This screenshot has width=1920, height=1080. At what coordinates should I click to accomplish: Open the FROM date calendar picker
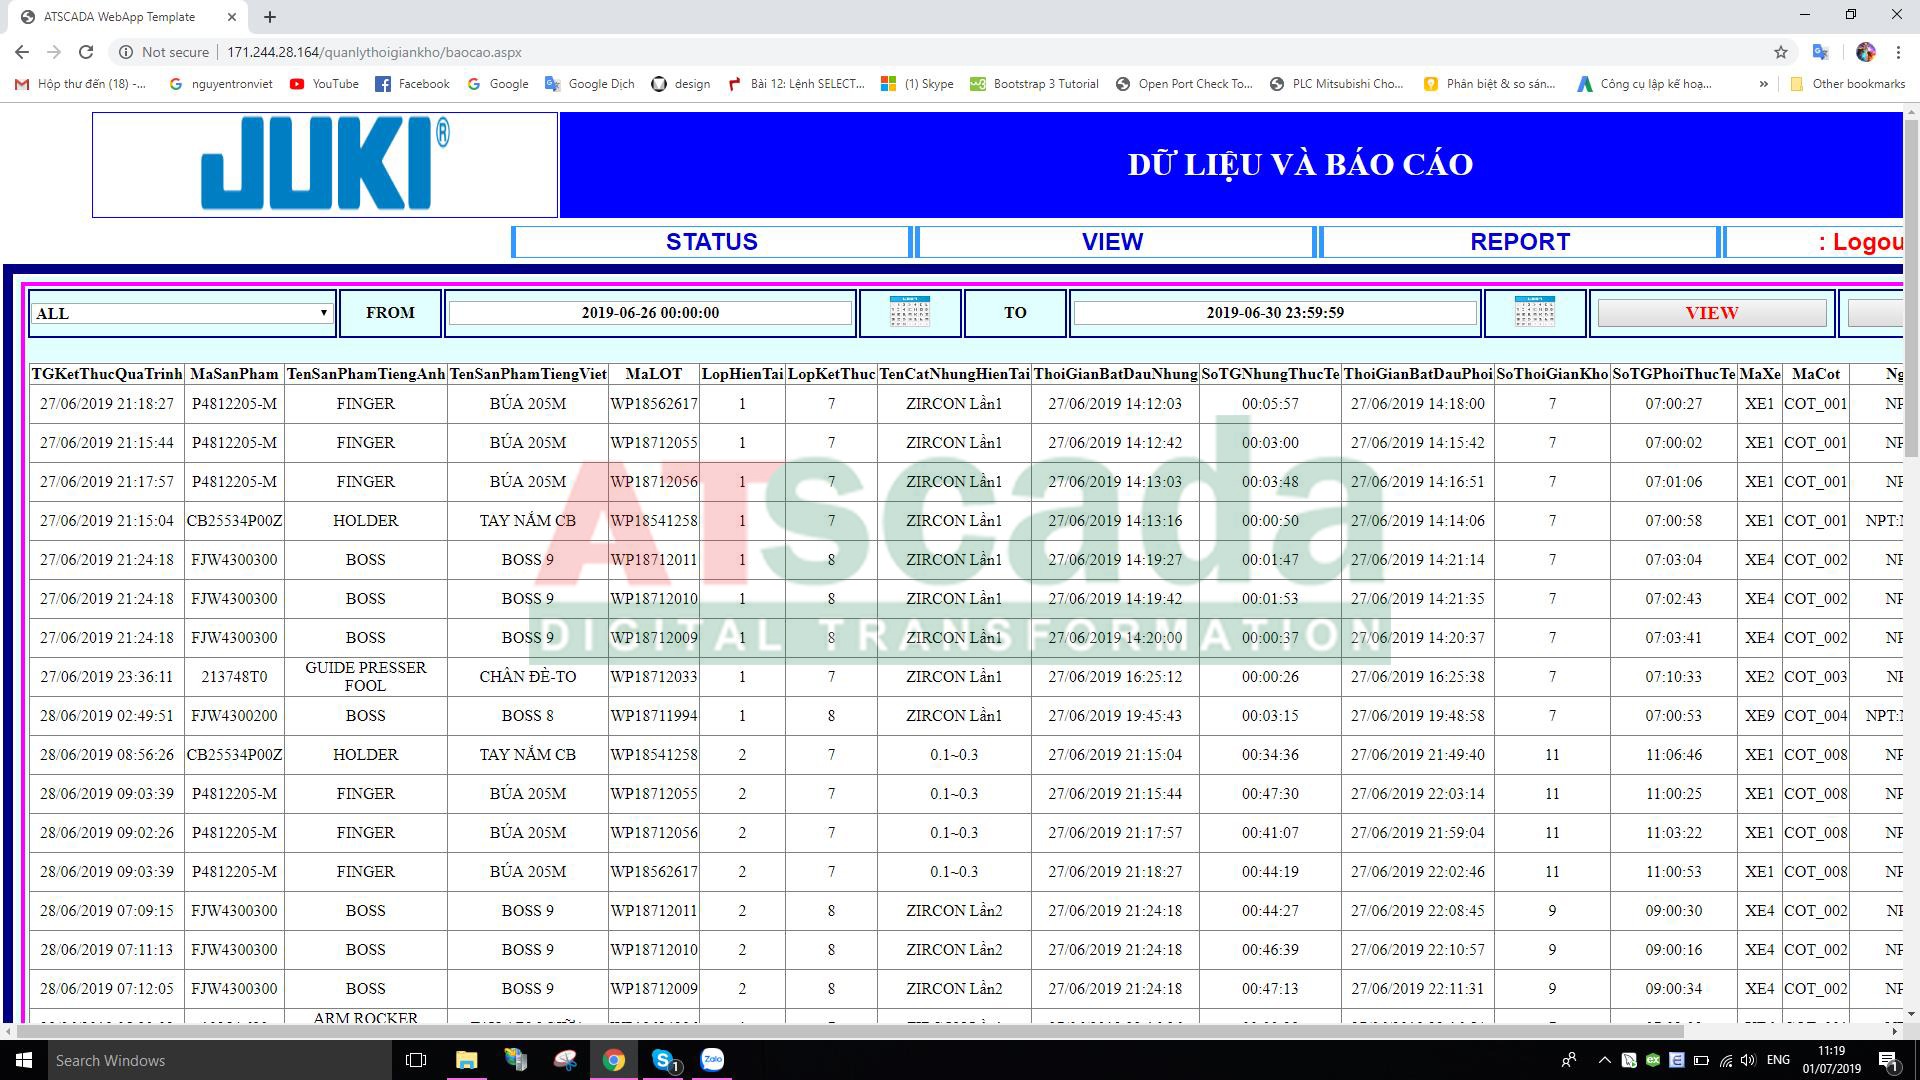click(909, 312)
